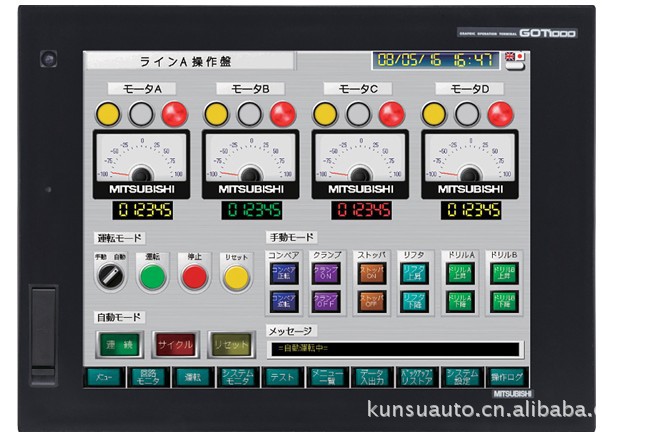Click Motor D red indicator lamp
Image resolution: width=658 pixels, height=437 pixels.
(x=500, y=114)
